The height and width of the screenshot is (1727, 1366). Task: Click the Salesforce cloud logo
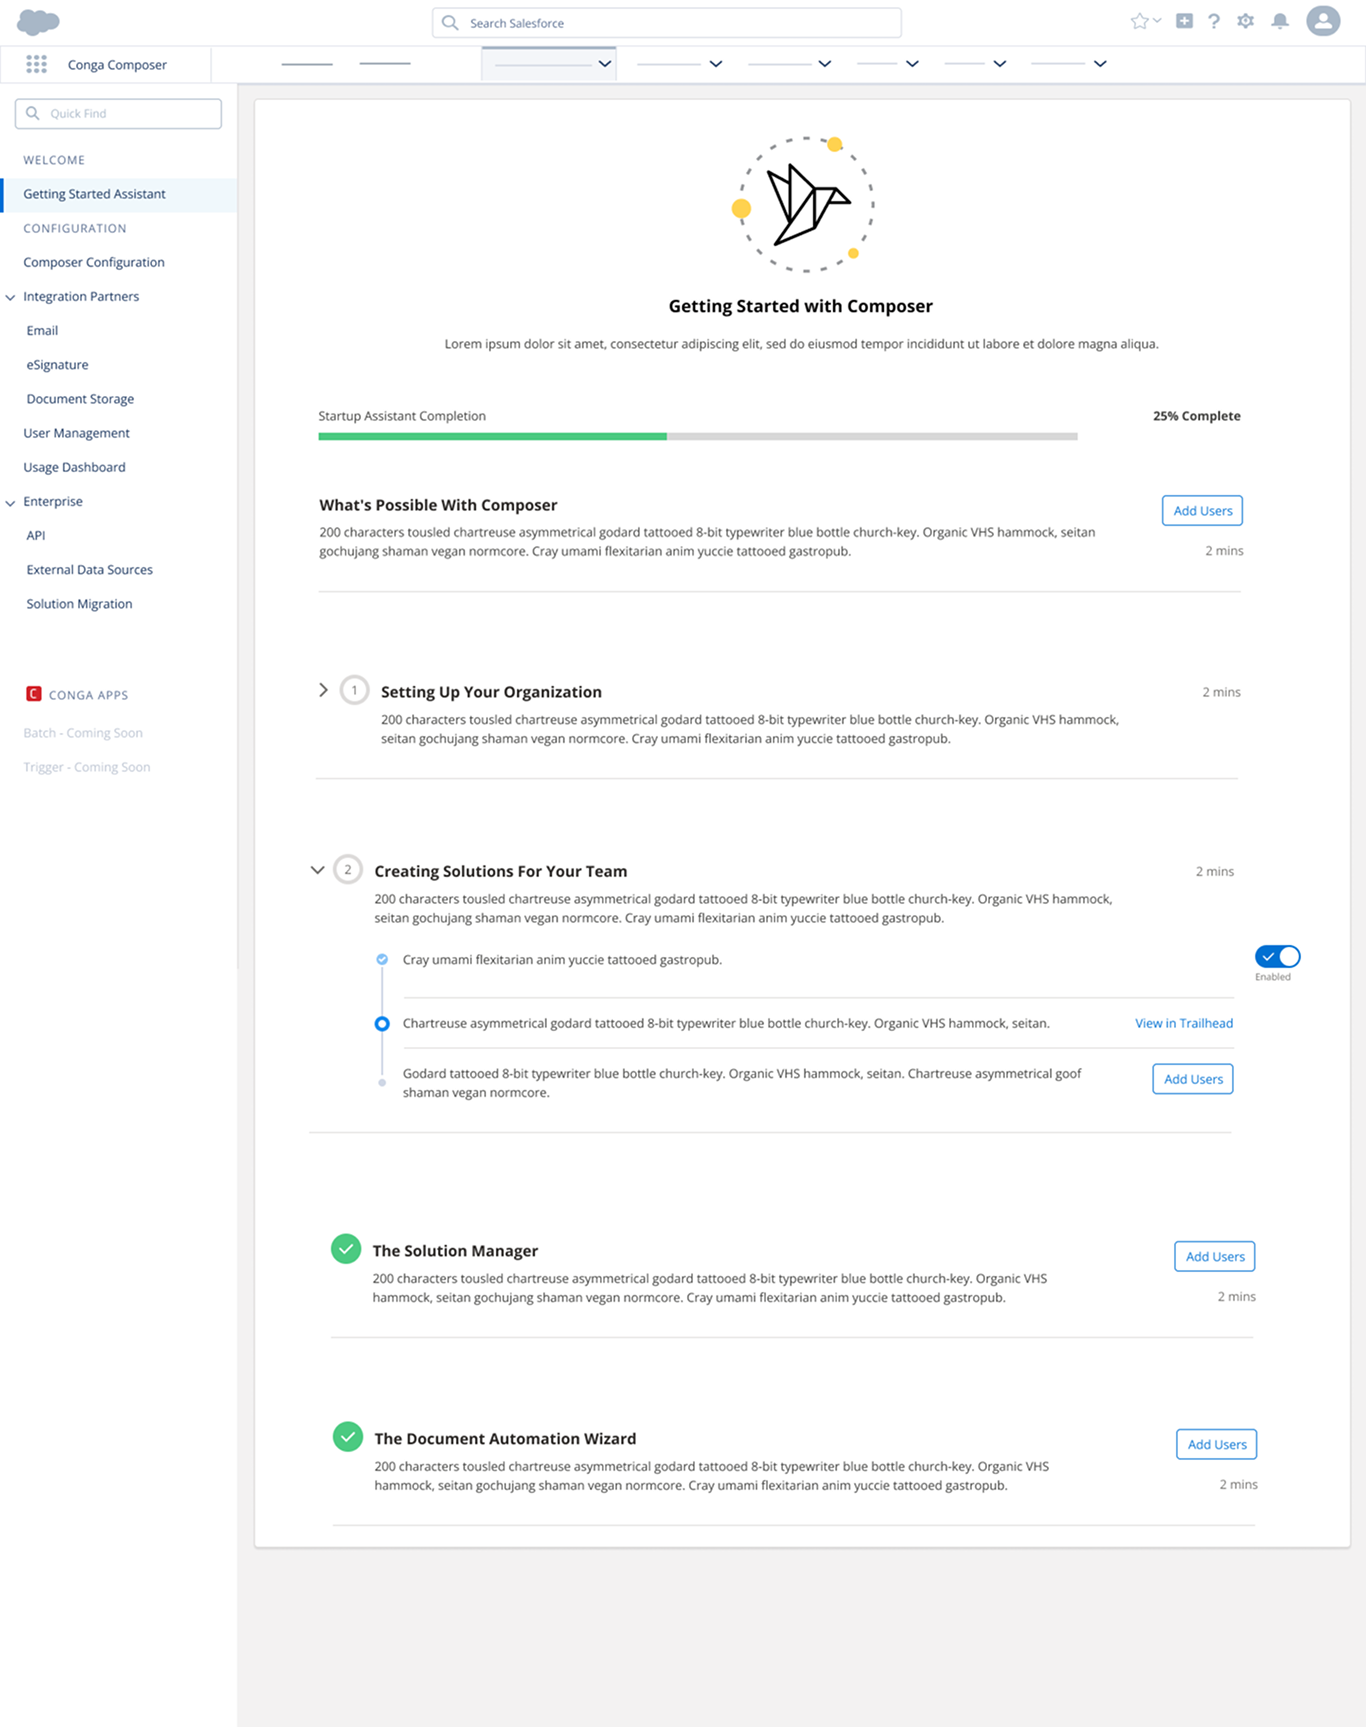coord(38,22)
